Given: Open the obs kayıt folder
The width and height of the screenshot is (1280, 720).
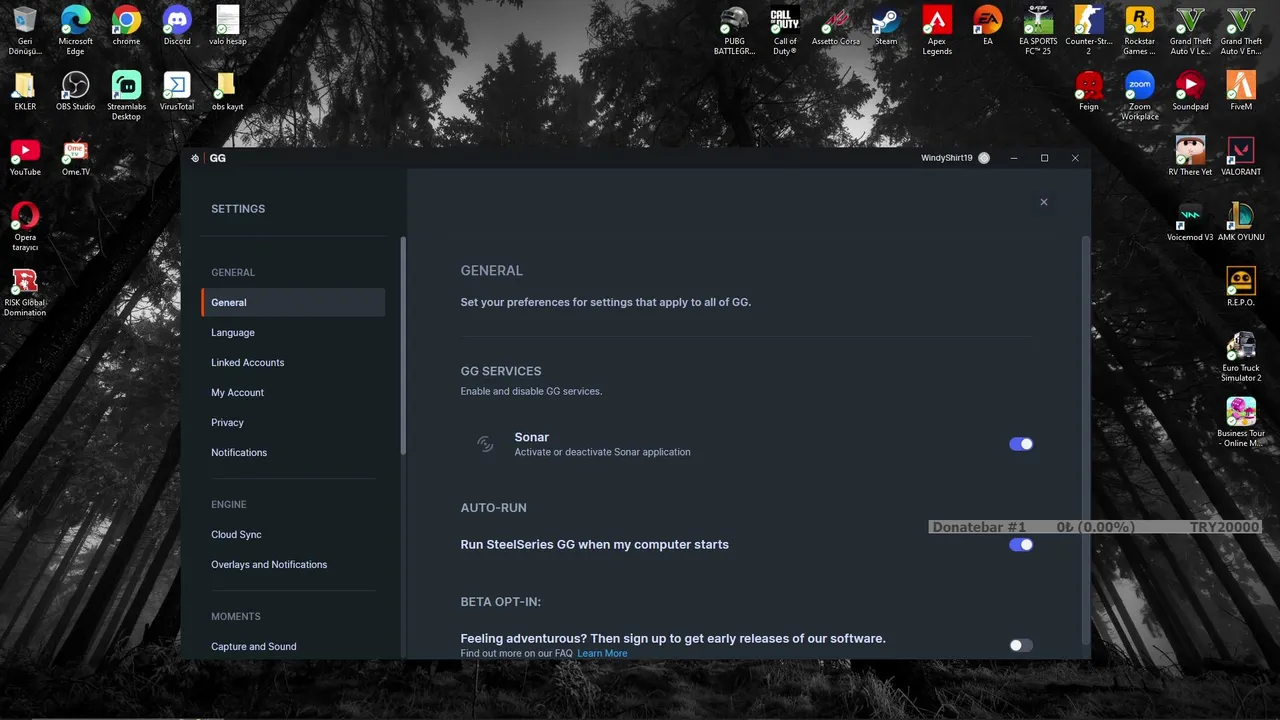Looking at the screenshot, I should tap(228, 85).
